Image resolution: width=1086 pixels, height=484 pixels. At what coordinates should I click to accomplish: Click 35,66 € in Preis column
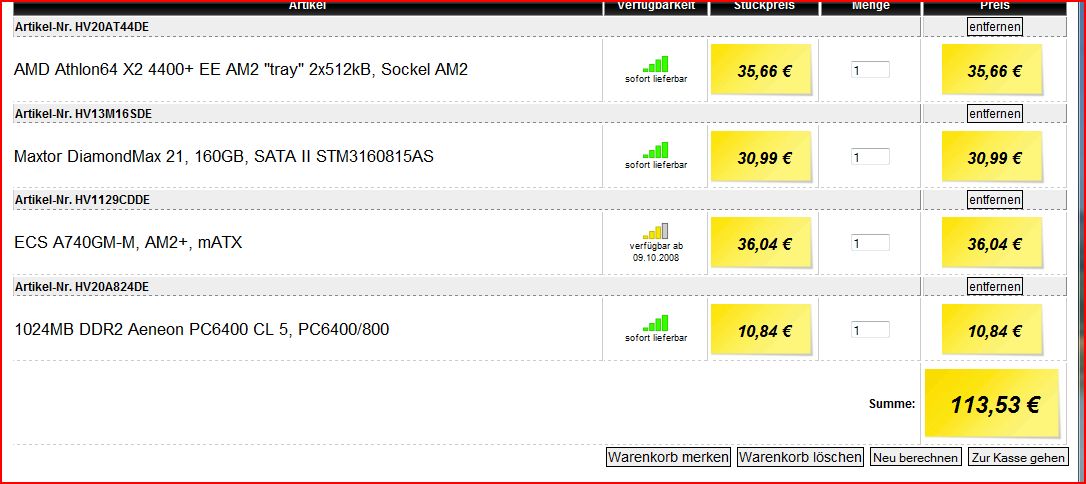coord(992,69)
